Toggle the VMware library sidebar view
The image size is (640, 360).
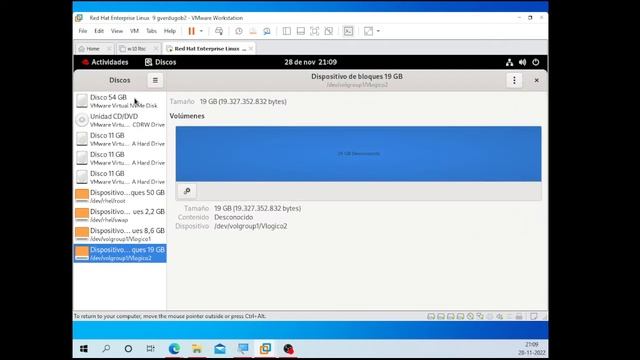[x=287, y=31]
